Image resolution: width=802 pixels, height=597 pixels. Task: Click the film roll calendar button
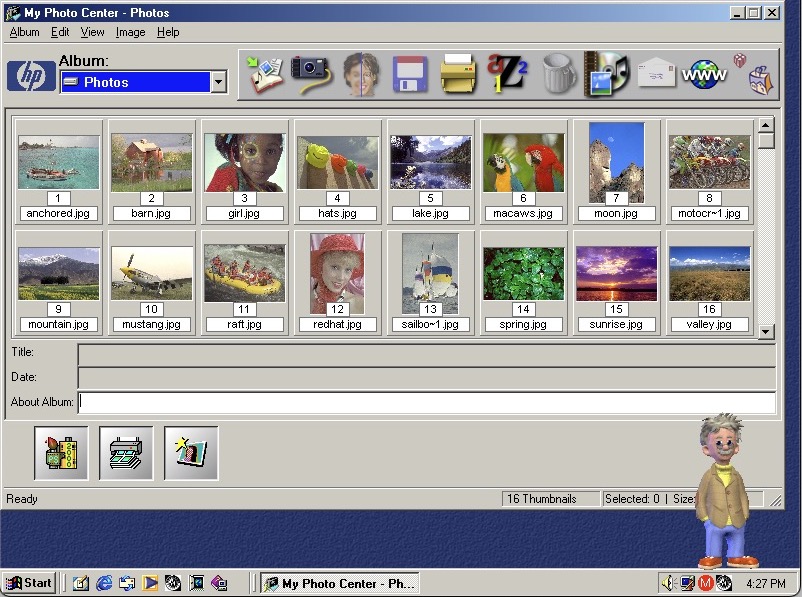point(61,453)
